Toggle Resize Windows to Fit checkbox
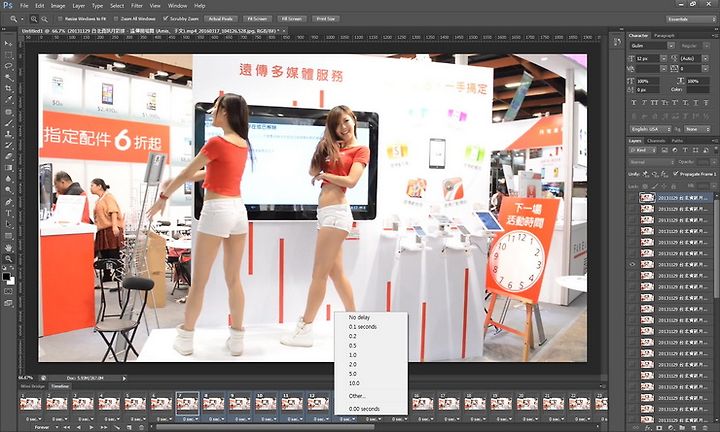 tap(60, 19)
